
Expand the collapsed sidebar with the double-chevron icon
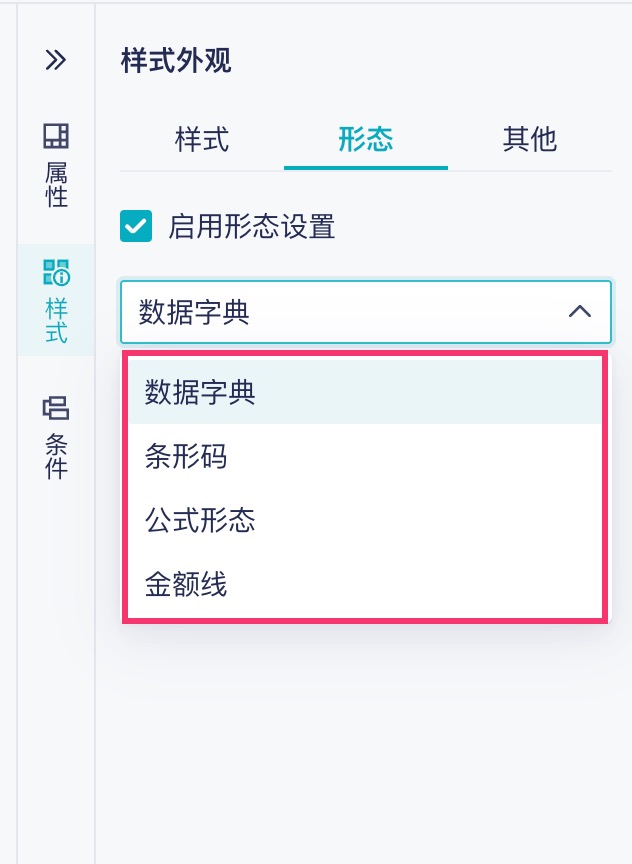pyautogui.click(x=56, y=60)
